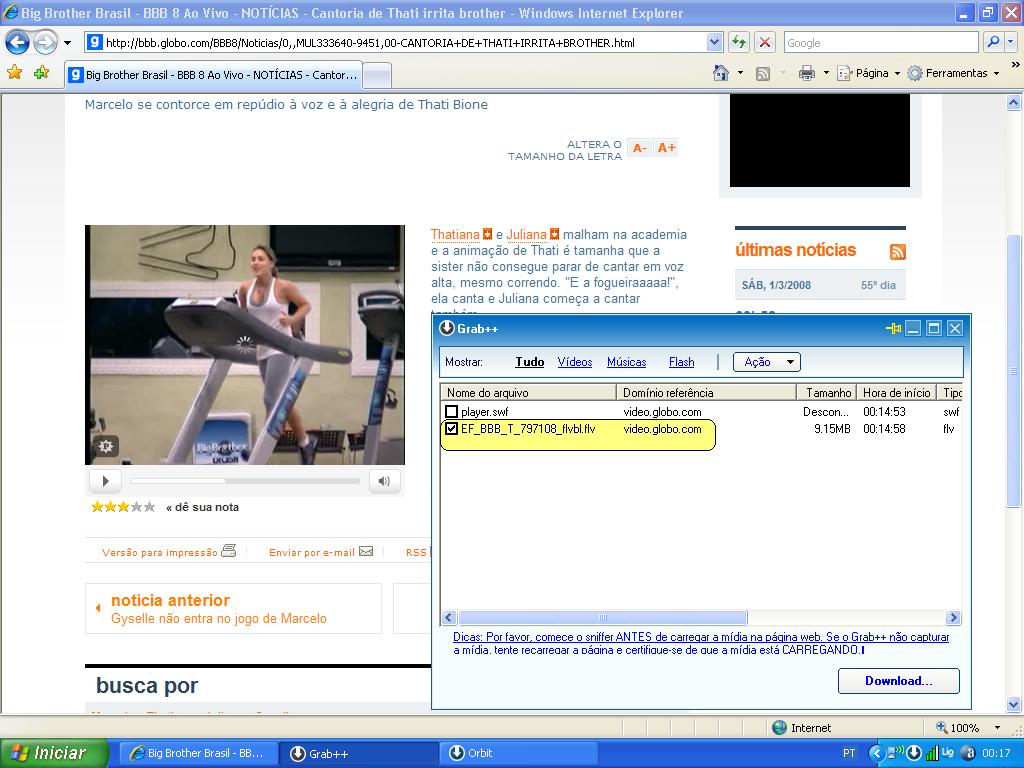The height and width of the screenshot is (768, 1024).
Task: Sort by Hora de início column header
Action: pyautogui.click(x=897, y=392)
